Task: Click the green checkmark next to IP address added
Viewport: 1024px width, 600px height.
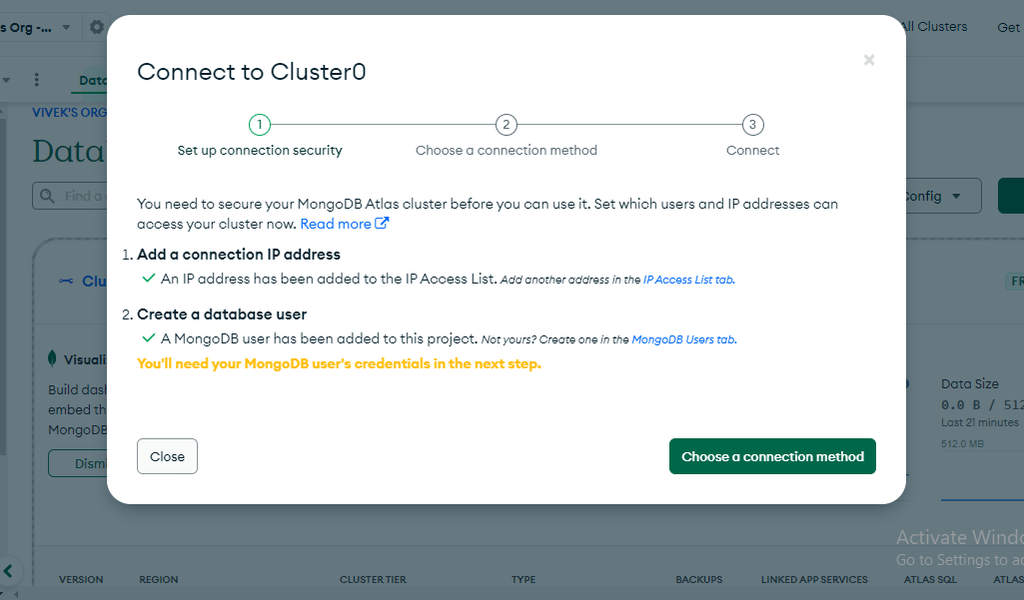Action: (148, 278)
